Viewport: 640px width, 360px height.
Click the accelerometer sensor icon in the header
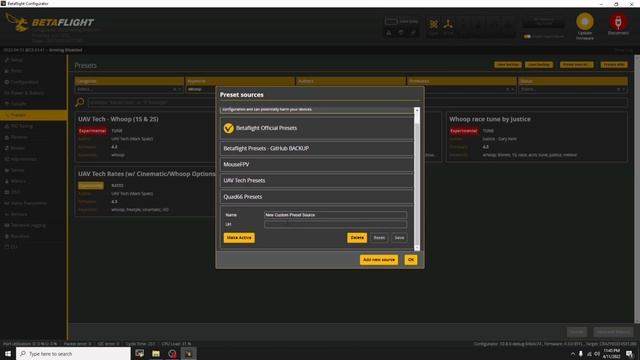(x=448, y=24)
